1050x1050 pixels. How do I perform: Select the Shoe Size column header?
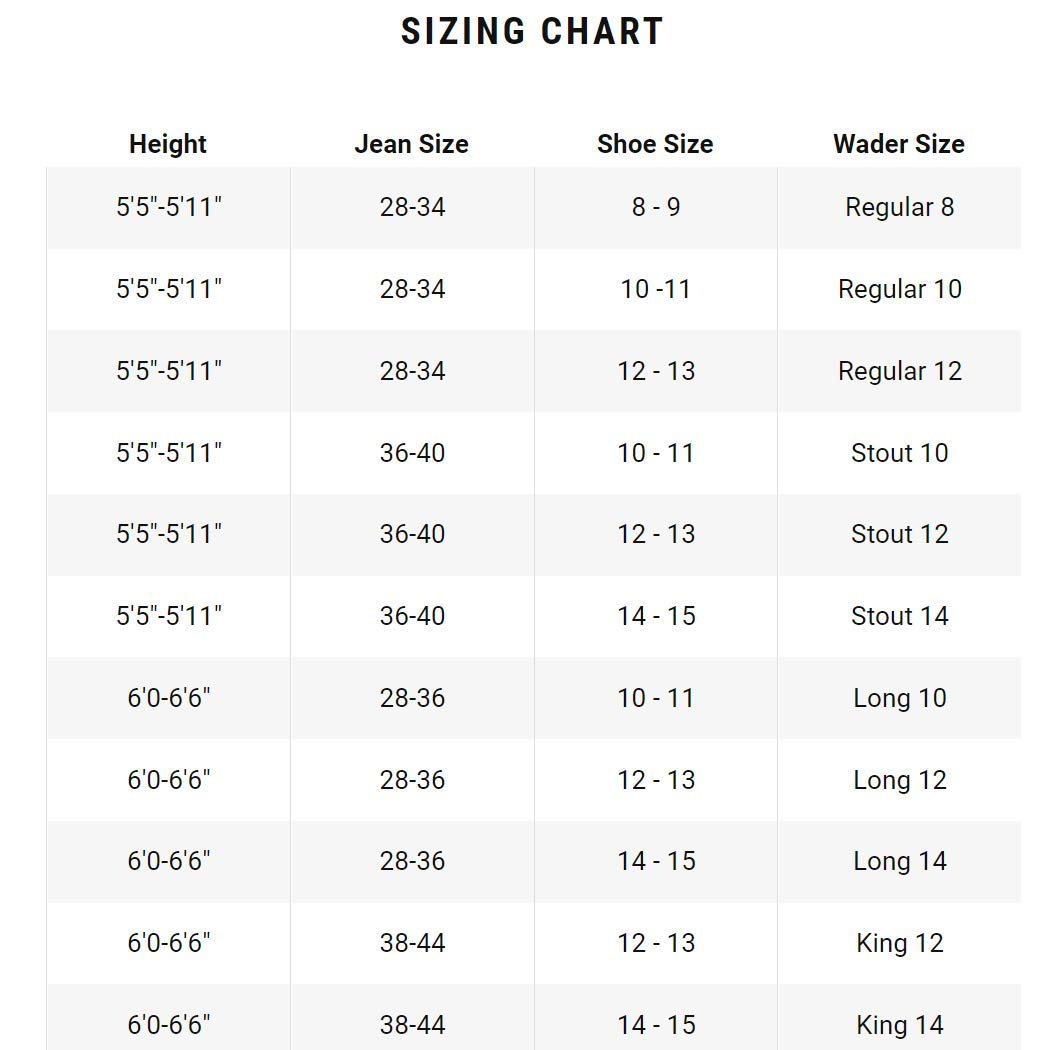click(x=656, y=144)
